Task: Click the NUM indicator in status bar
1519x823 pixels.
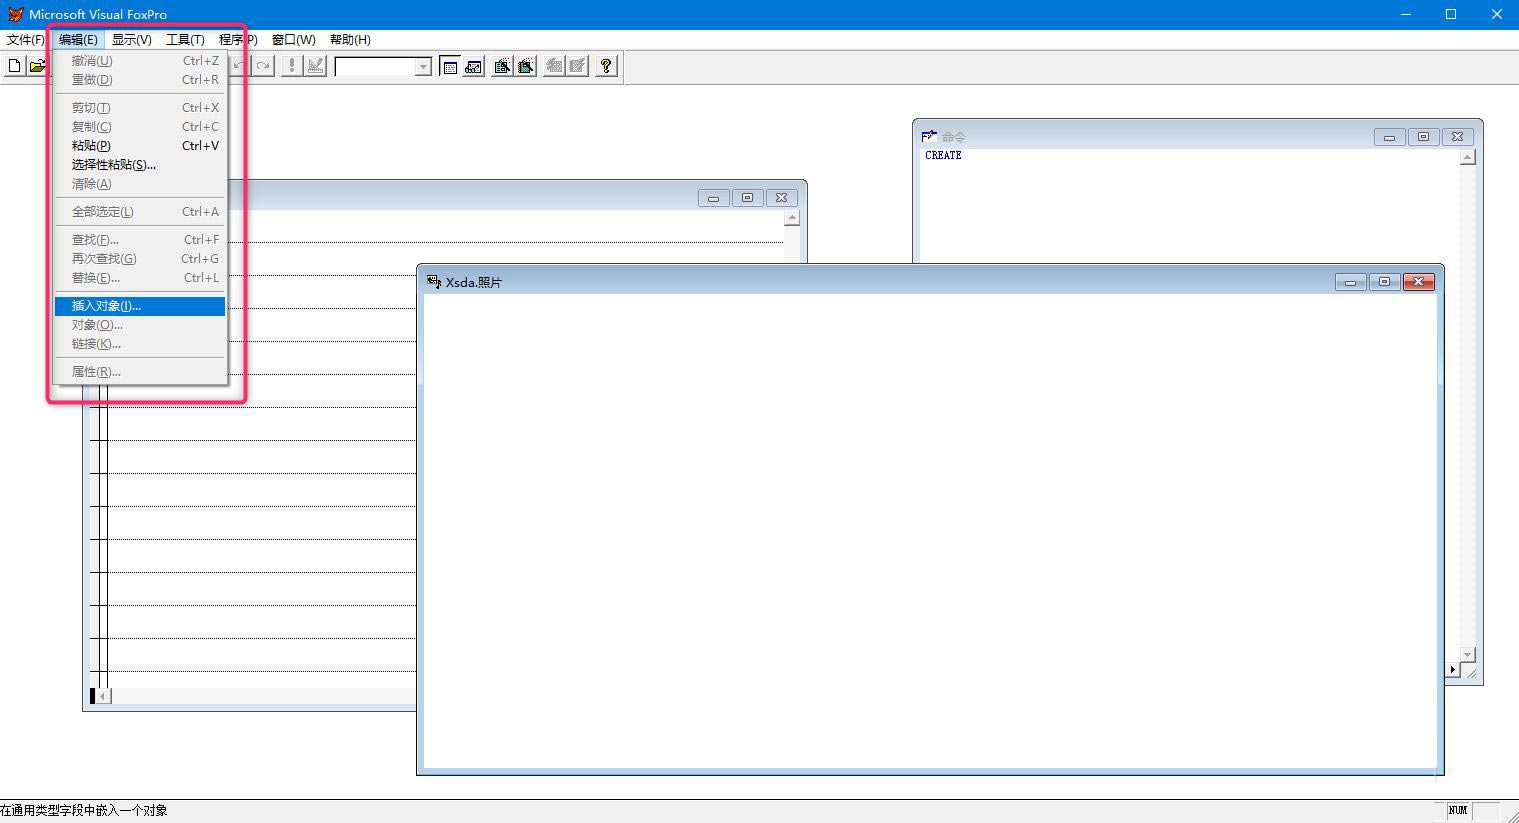Action: (1458, 810)
